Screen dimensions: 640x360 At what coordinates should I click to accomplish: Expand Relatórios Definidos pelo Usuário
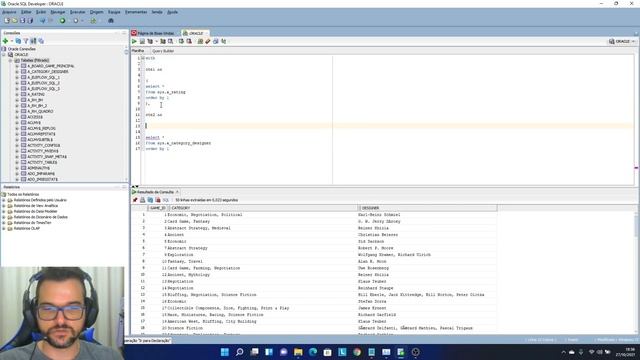4,200
